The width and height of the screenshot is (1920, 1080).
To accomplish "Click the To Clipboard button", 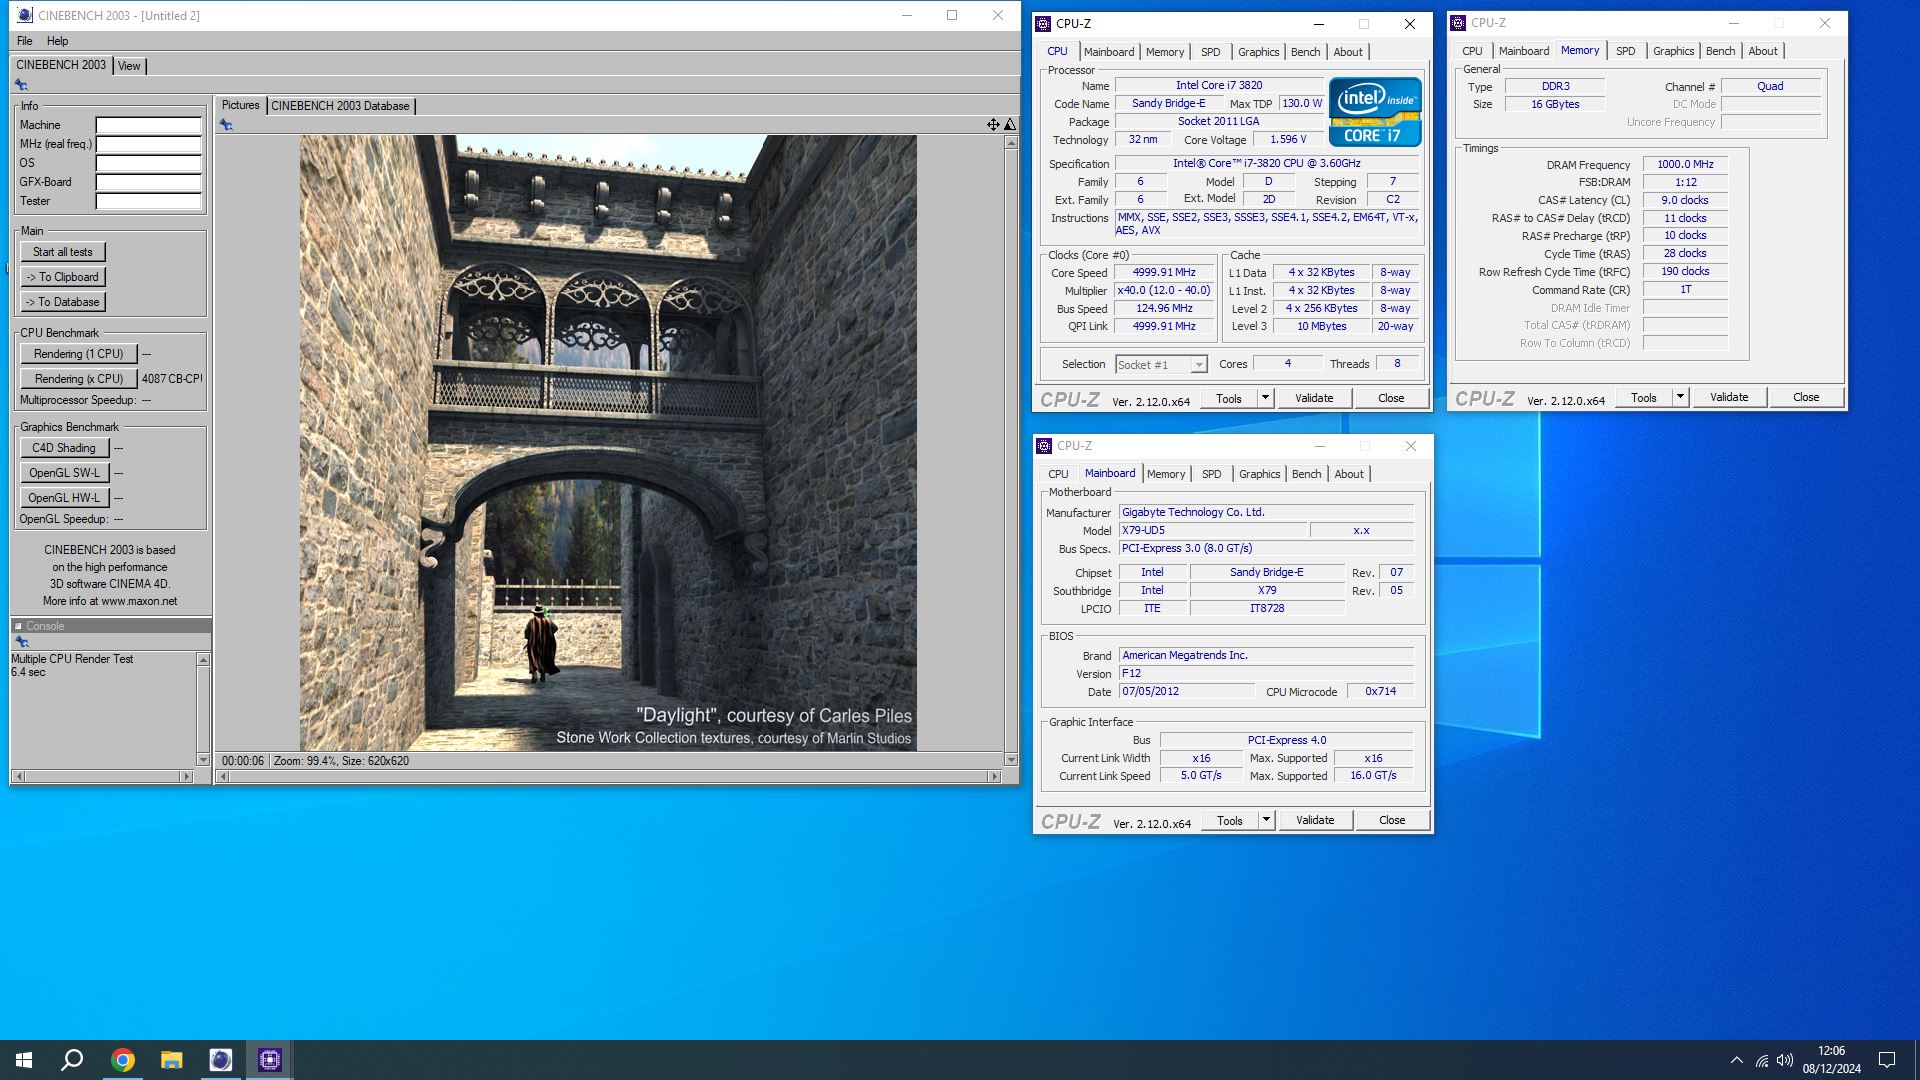I will click(62, 277).
